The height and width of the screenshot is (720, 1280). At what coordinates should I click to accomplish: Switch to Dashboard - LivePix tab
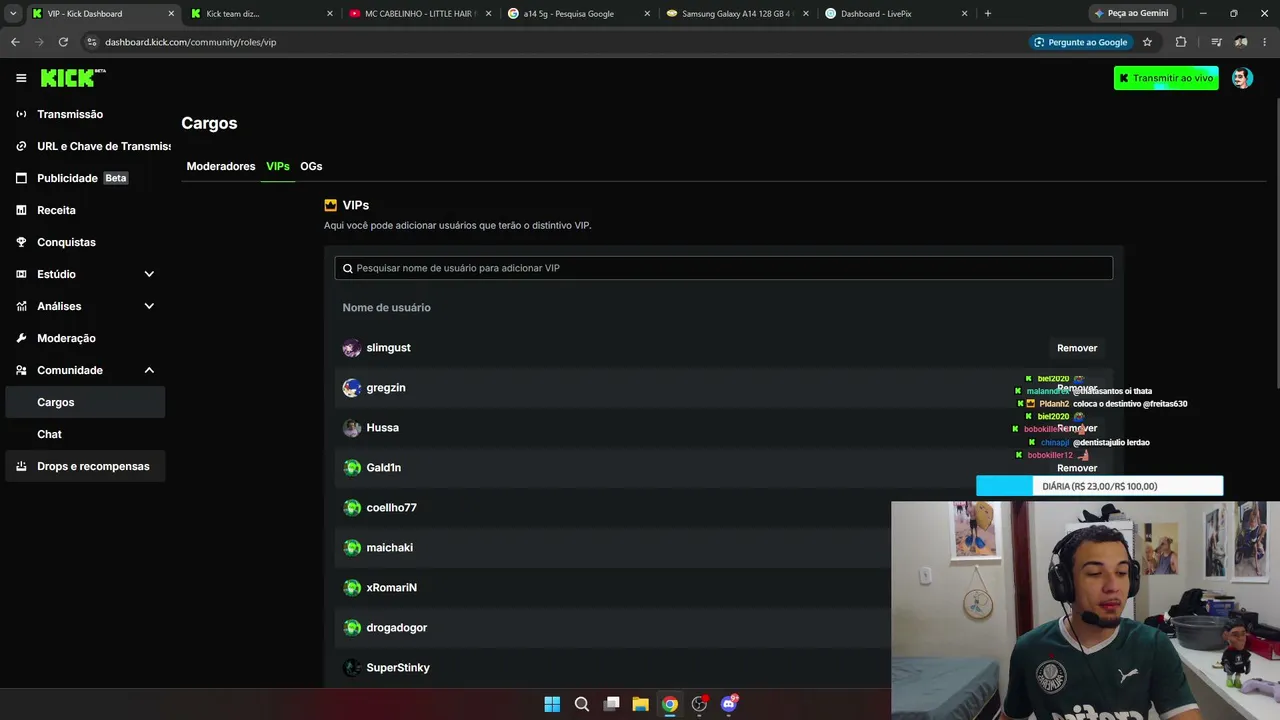[x=895, y=13]
